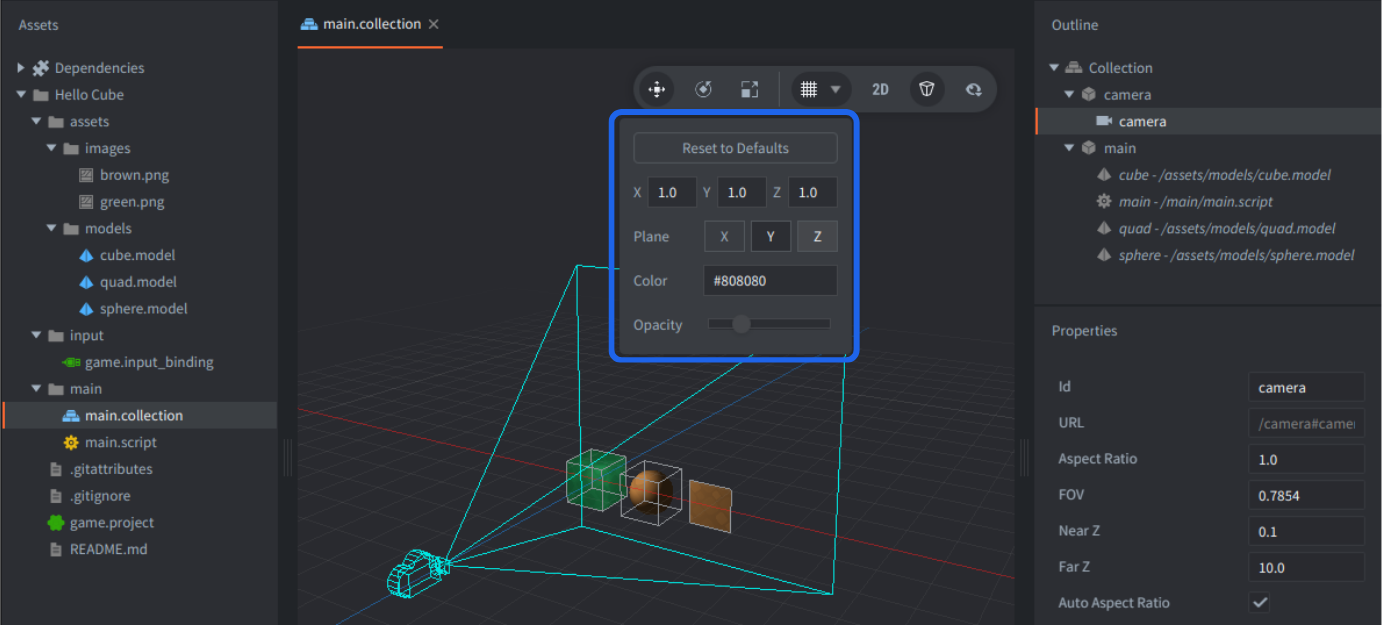Toggle the Auto Aspect Ratio checkbox
The width and height of the screenshot is (1382, 625).
1259,602
